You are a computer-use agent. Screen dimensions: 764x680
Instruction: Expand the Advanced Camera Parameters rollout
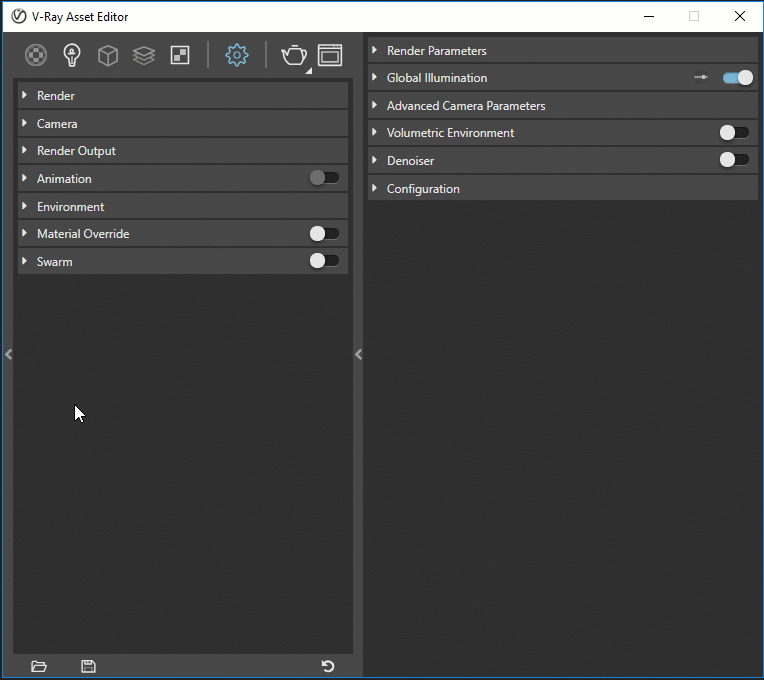point(465,106)
